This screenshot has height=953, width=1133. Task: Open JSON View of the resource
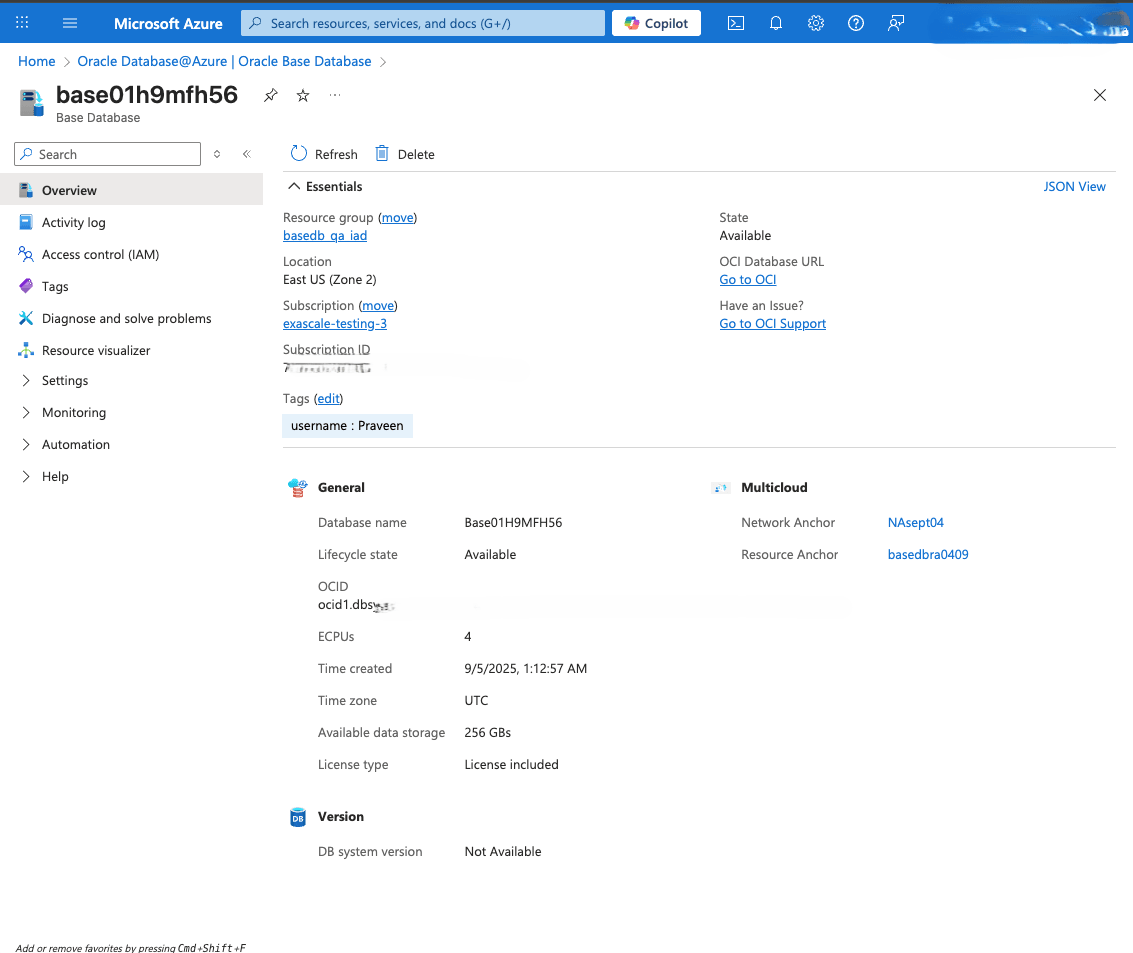point(1074,186)
